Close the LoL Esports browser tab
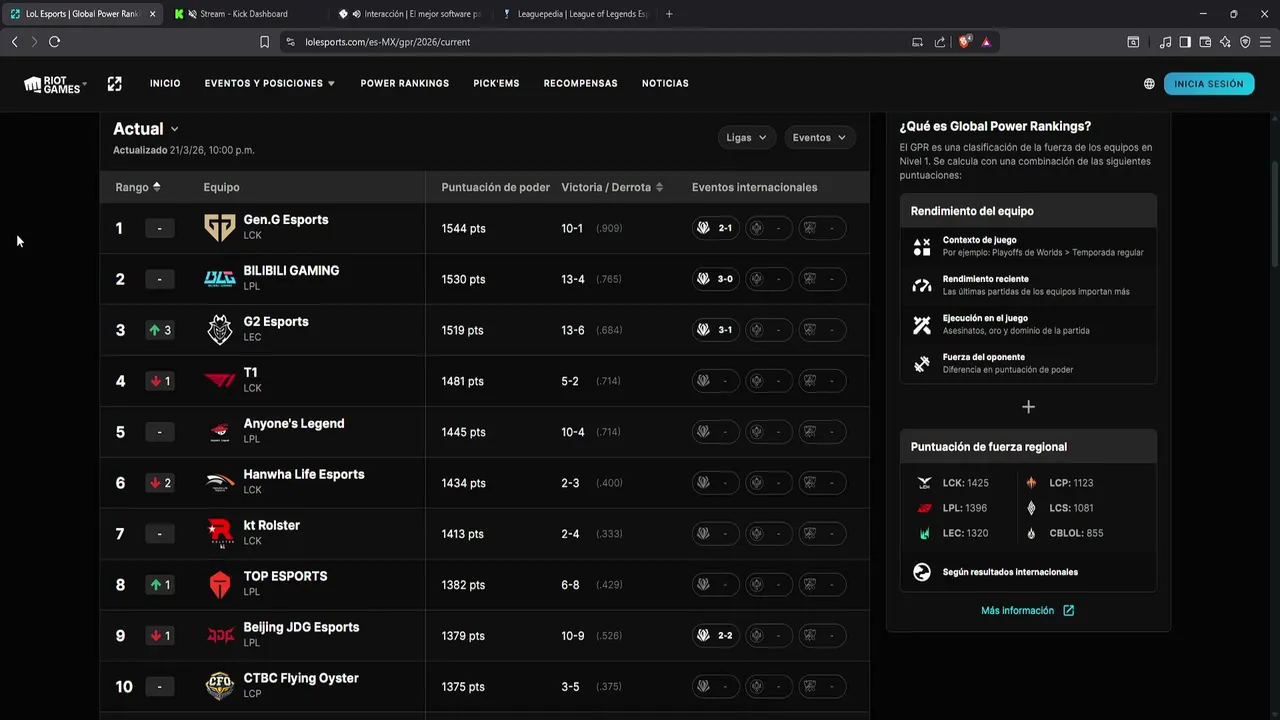Screen dimensions: 1280x720 pyautogui.click(x=152, y=14)
